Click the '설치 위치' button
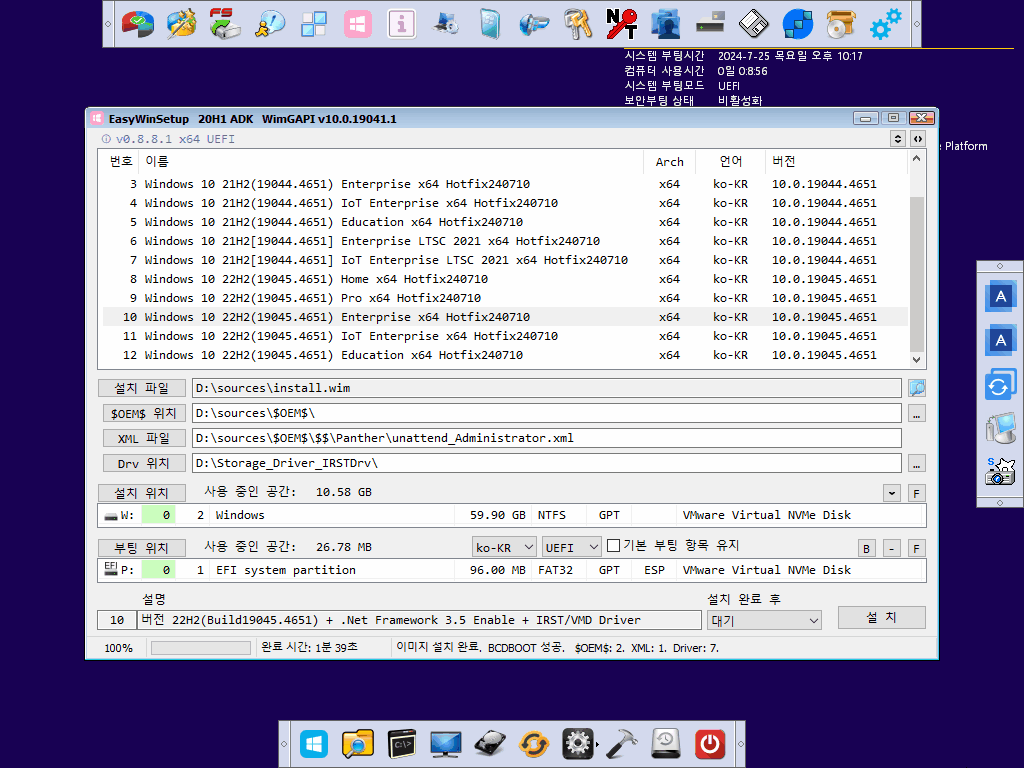Viewport: 1024px width, 768px height. coord(142,493)
